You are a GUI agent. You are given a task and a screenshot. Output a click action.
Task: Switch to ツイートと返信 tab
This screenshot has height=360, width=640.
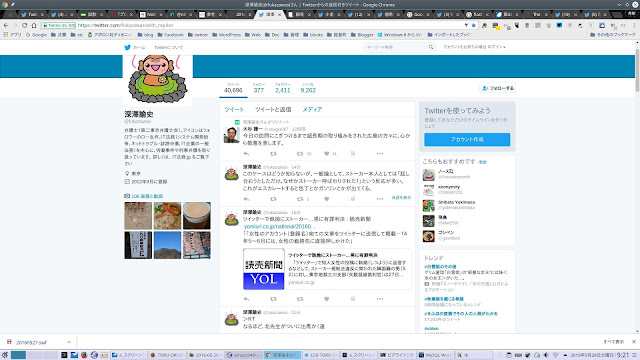273,109
